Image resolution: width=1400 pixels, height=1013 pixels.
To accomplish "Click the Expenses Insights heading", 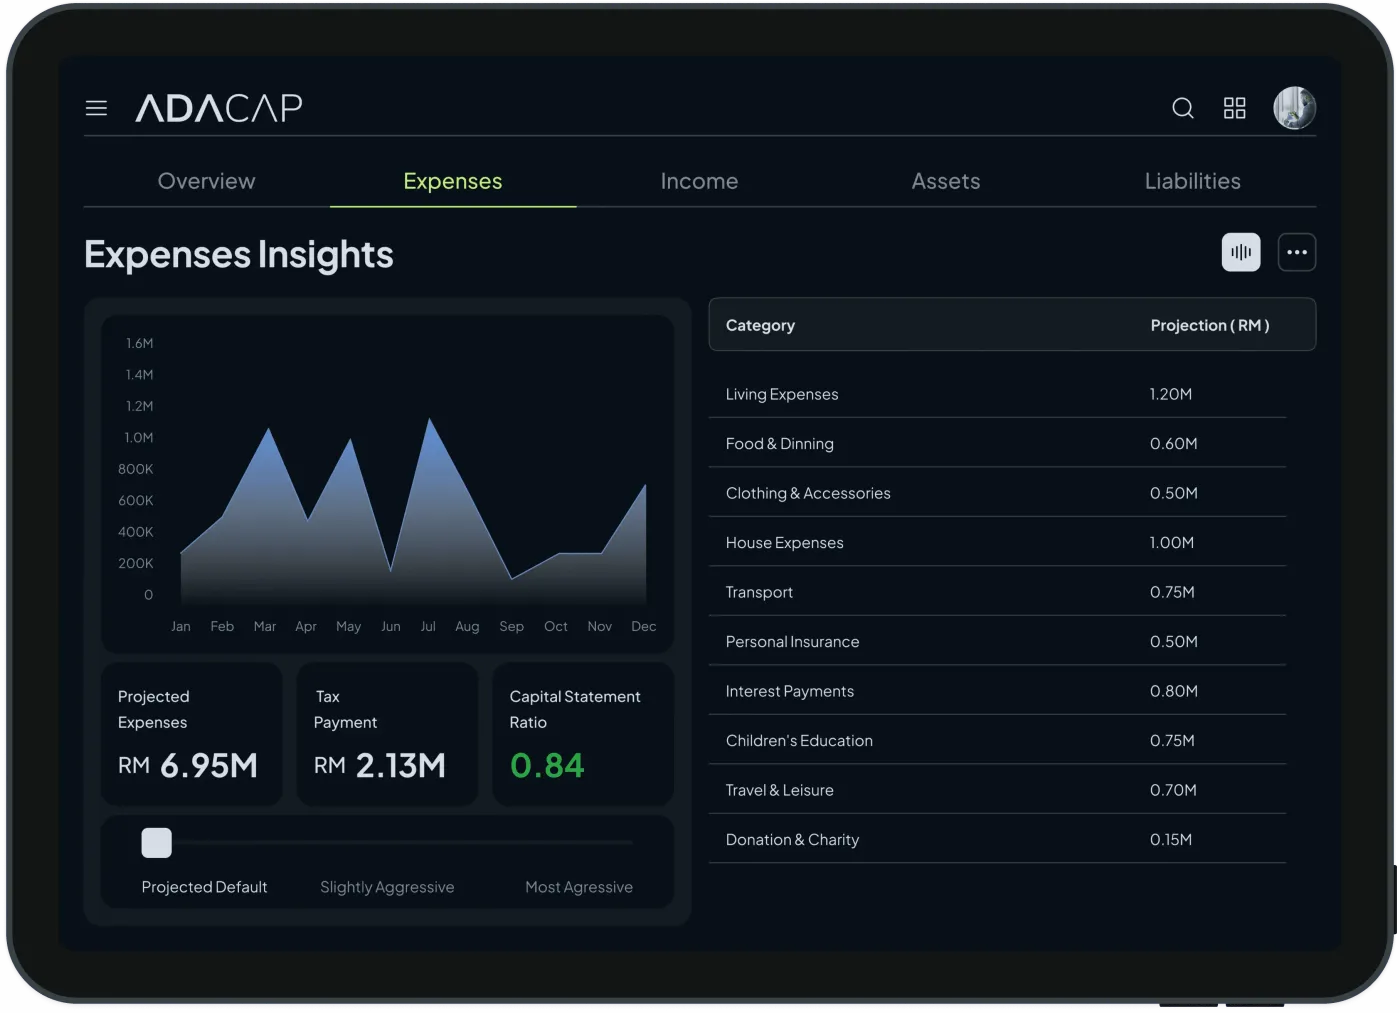I will [239, 254].
